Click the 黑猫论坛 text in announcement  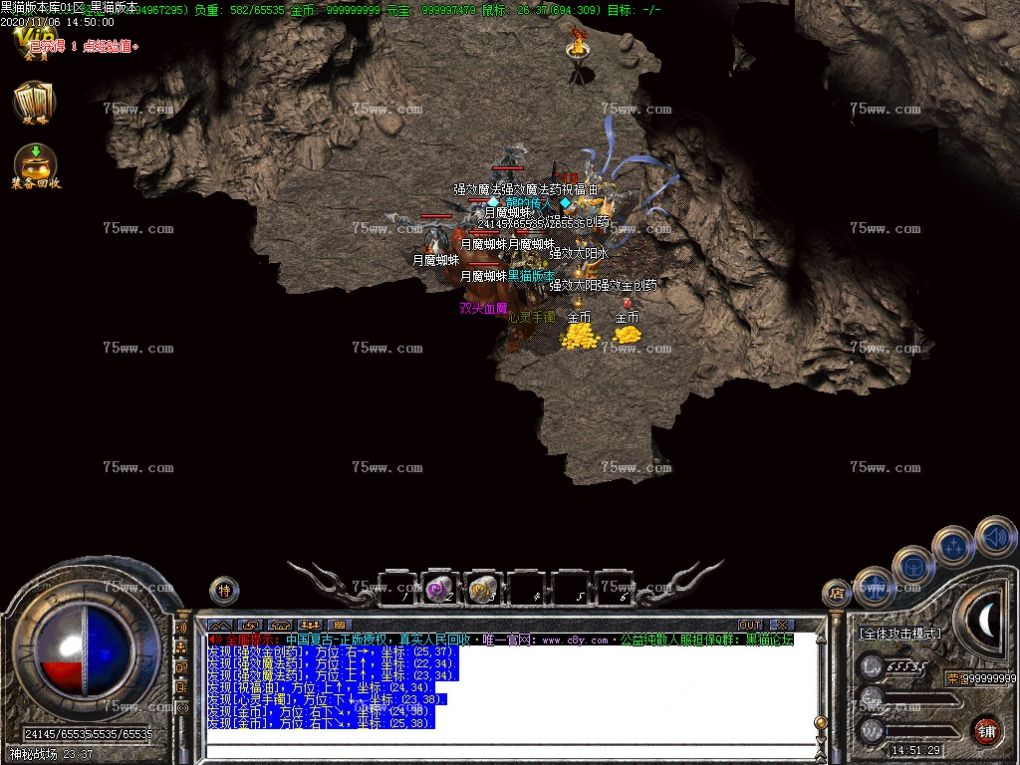[x=770, y=640]
